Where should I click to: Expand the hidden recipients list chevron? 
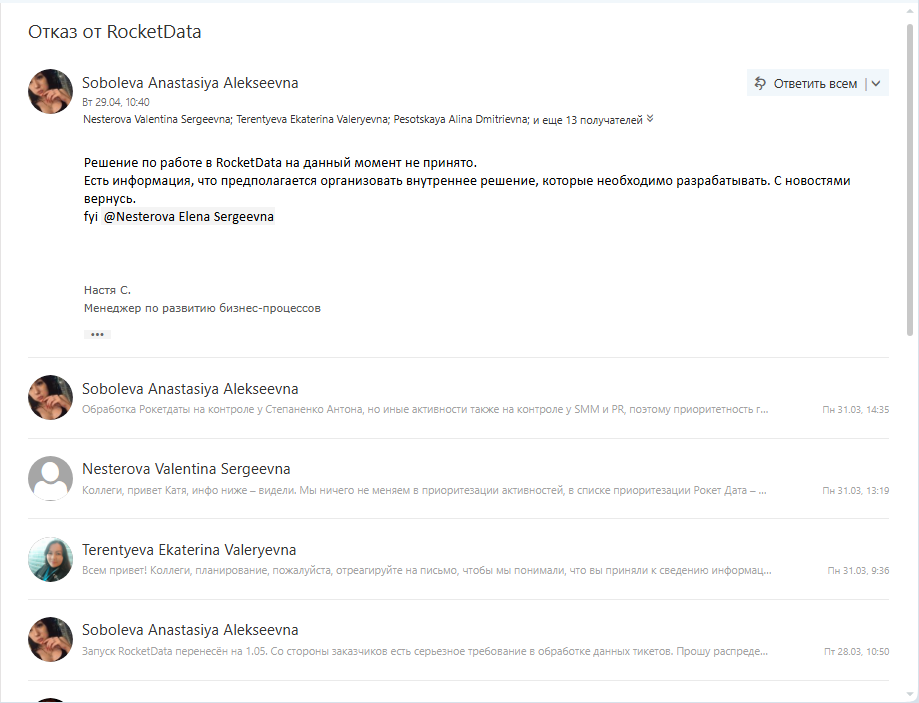650,119
